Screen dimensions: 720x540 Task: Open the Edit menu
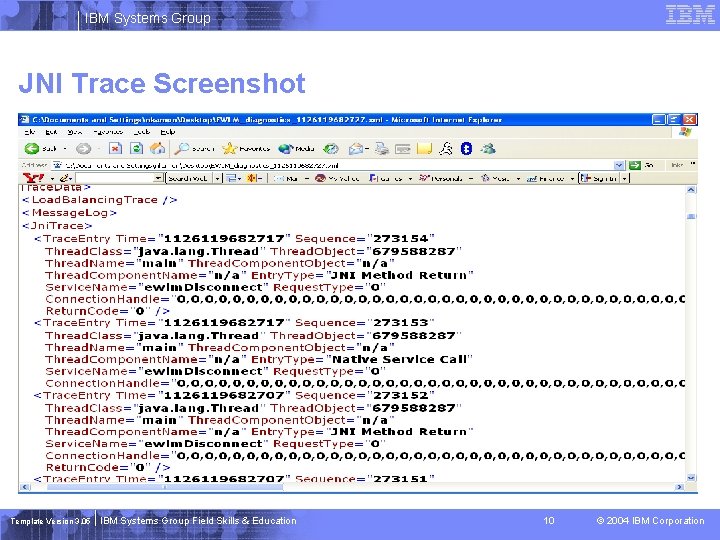pyautogui.click(x=51, y=132)
